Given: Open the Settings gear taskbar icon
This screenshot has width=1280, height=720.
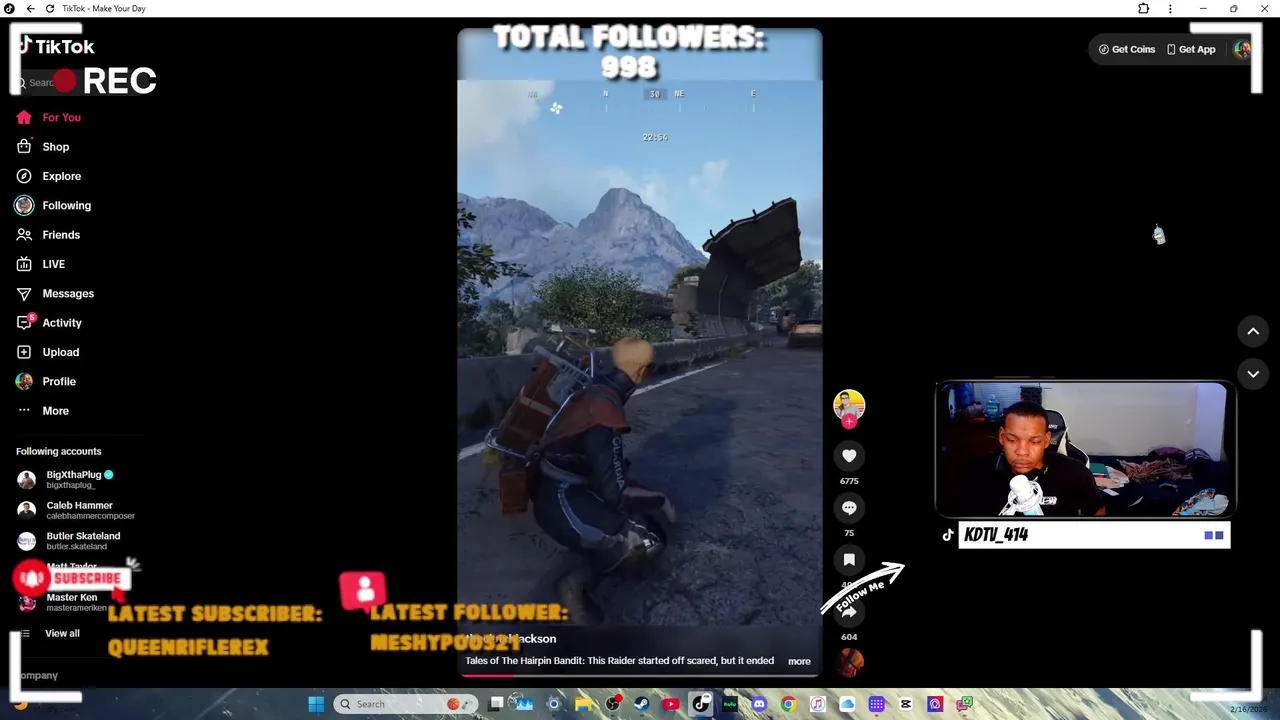Looking at the screenshot, I should point(553,704).
